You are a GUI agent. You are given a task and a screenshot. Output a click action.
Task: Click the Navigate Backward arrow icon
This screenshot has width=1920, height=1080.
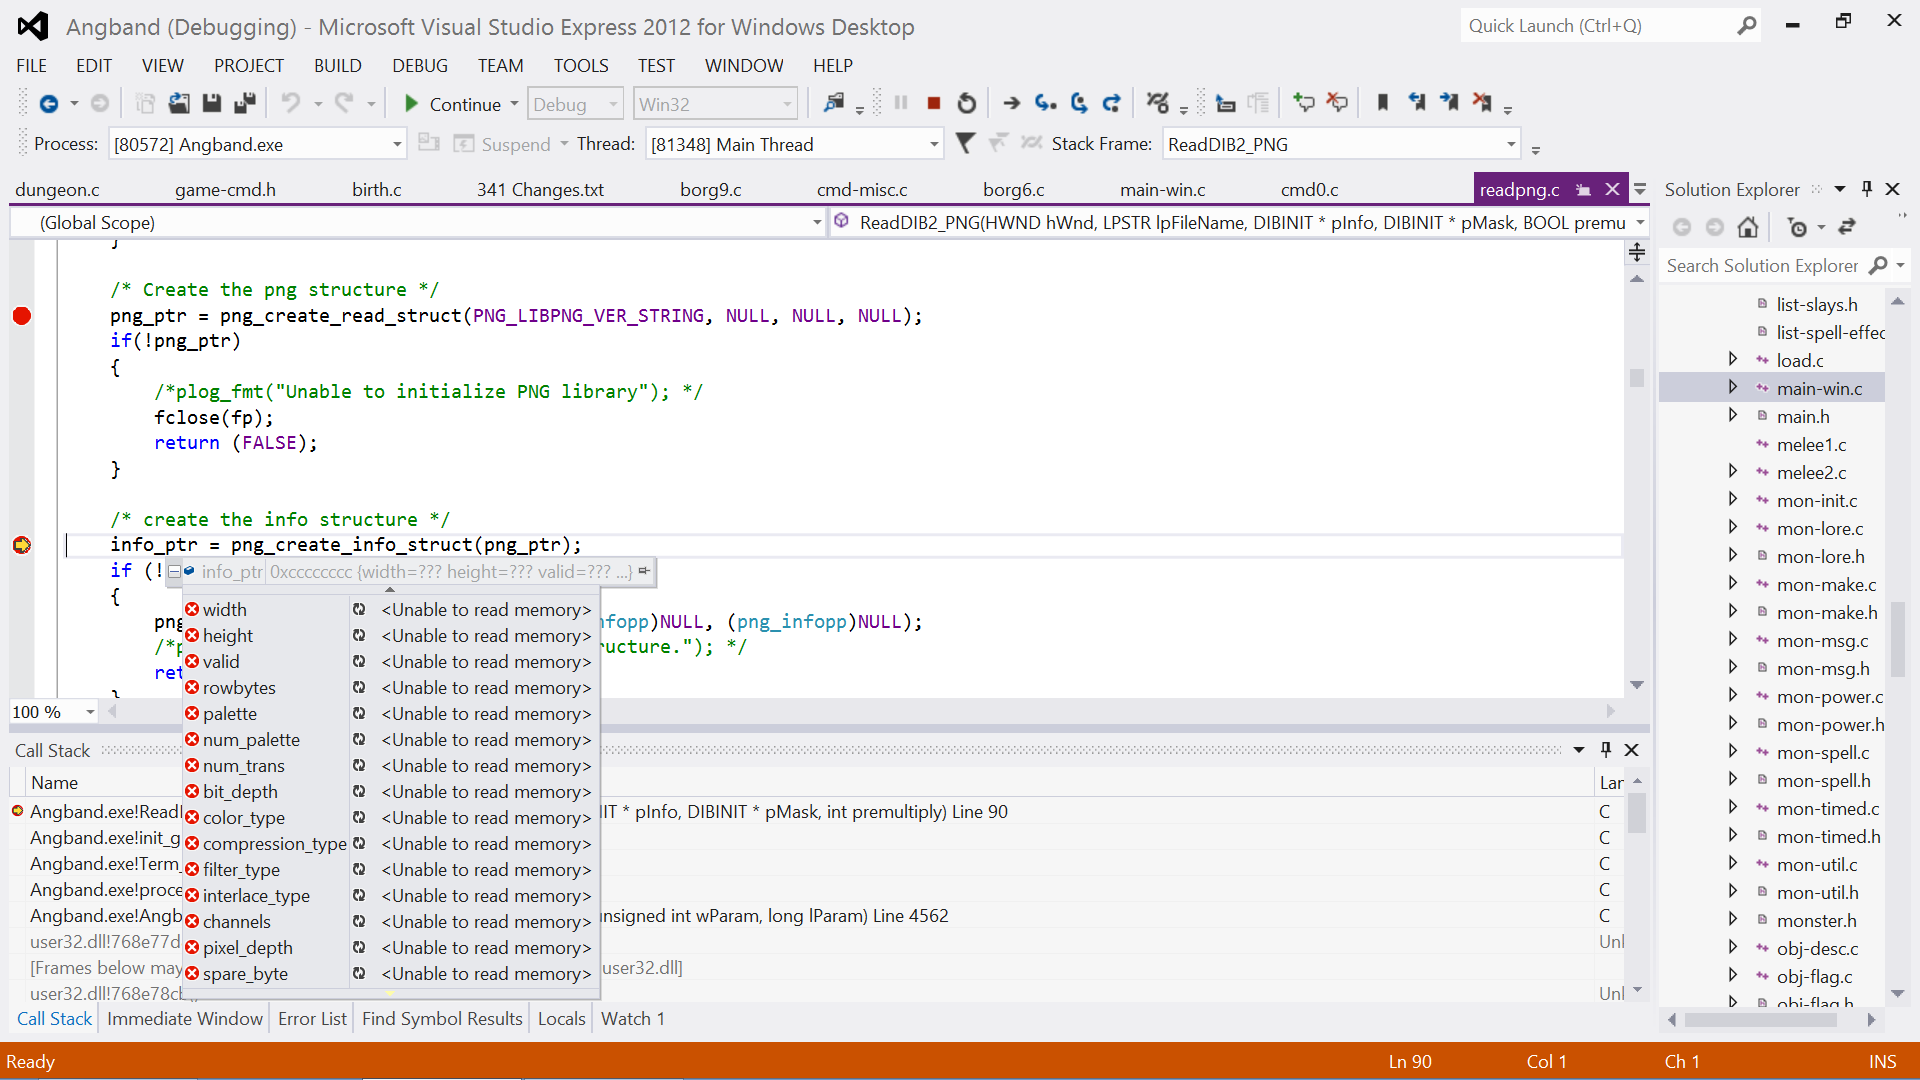(x=48, y=104)
